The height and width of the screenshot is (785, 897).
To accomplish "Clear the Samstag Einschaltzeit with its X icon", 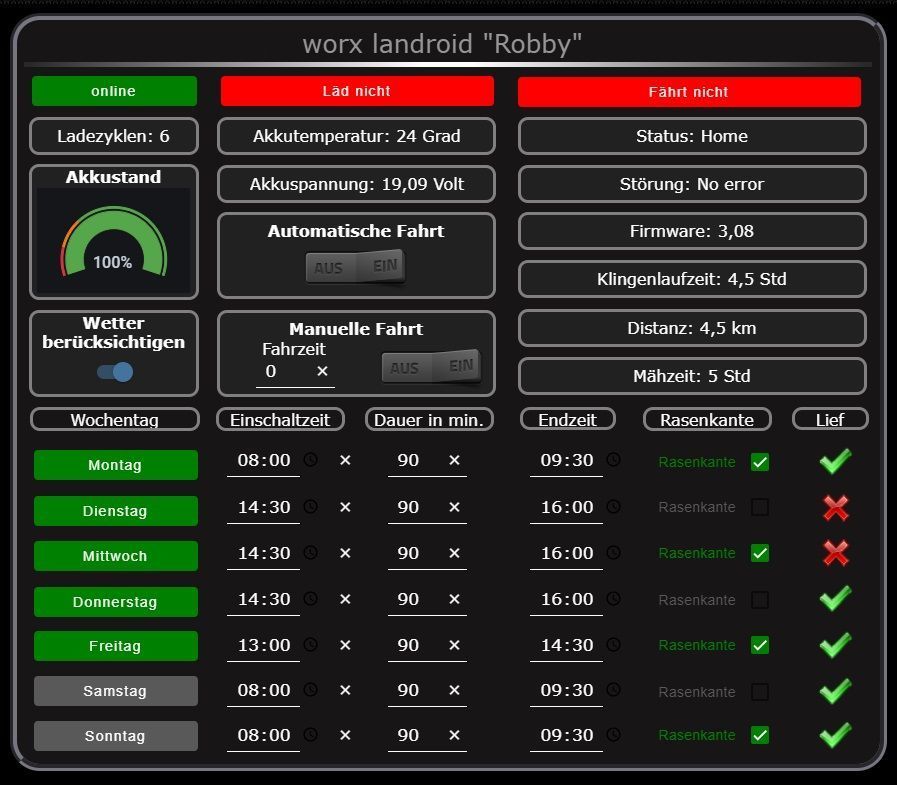I will [345, 690].
